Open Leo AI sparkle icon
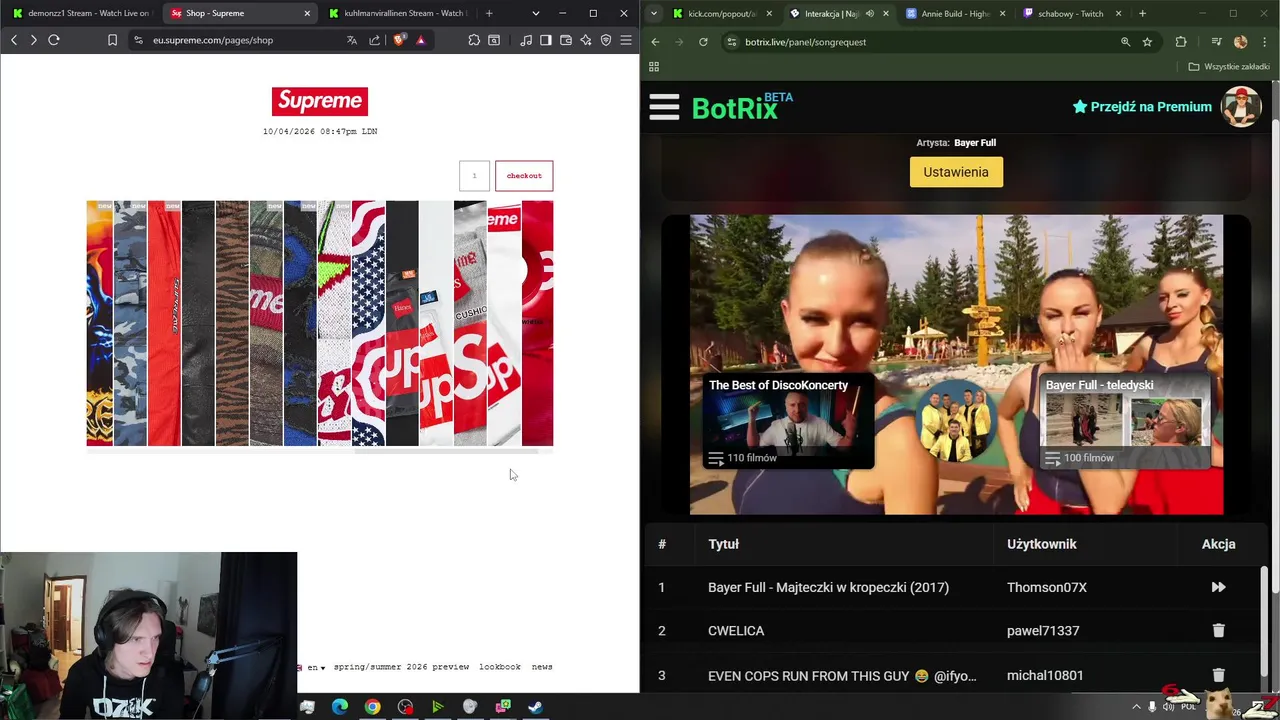Image resolution: width=1280 pixels, height=720 pixels. pyautogui.click(x=586, y=40)
